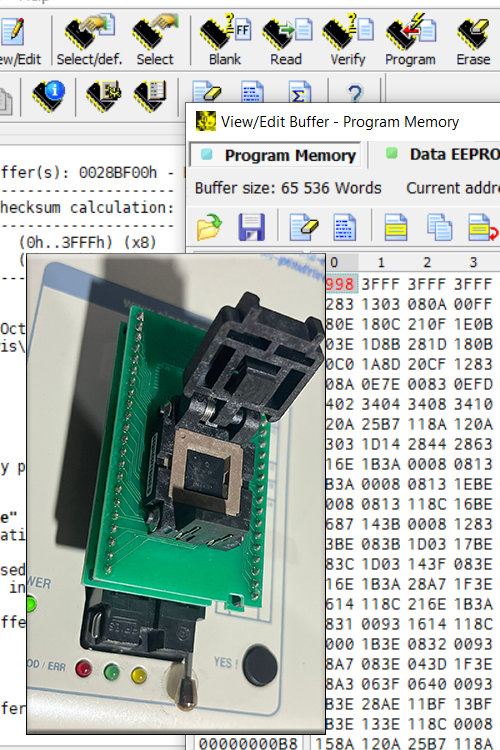Click the copy block icon in buffer toolbar

439,227
